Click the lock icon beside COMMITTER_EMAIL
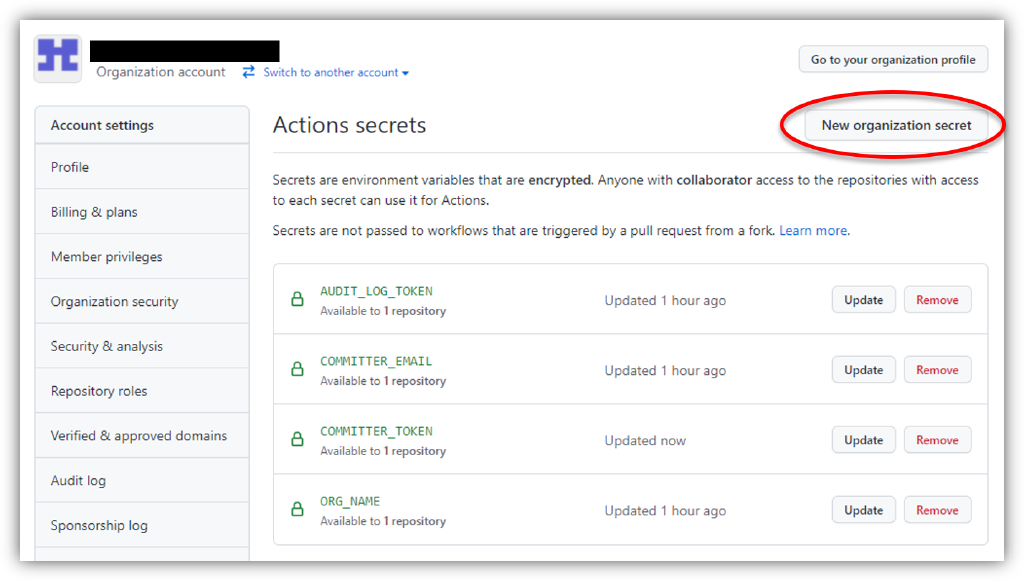 tap(297, 369)
